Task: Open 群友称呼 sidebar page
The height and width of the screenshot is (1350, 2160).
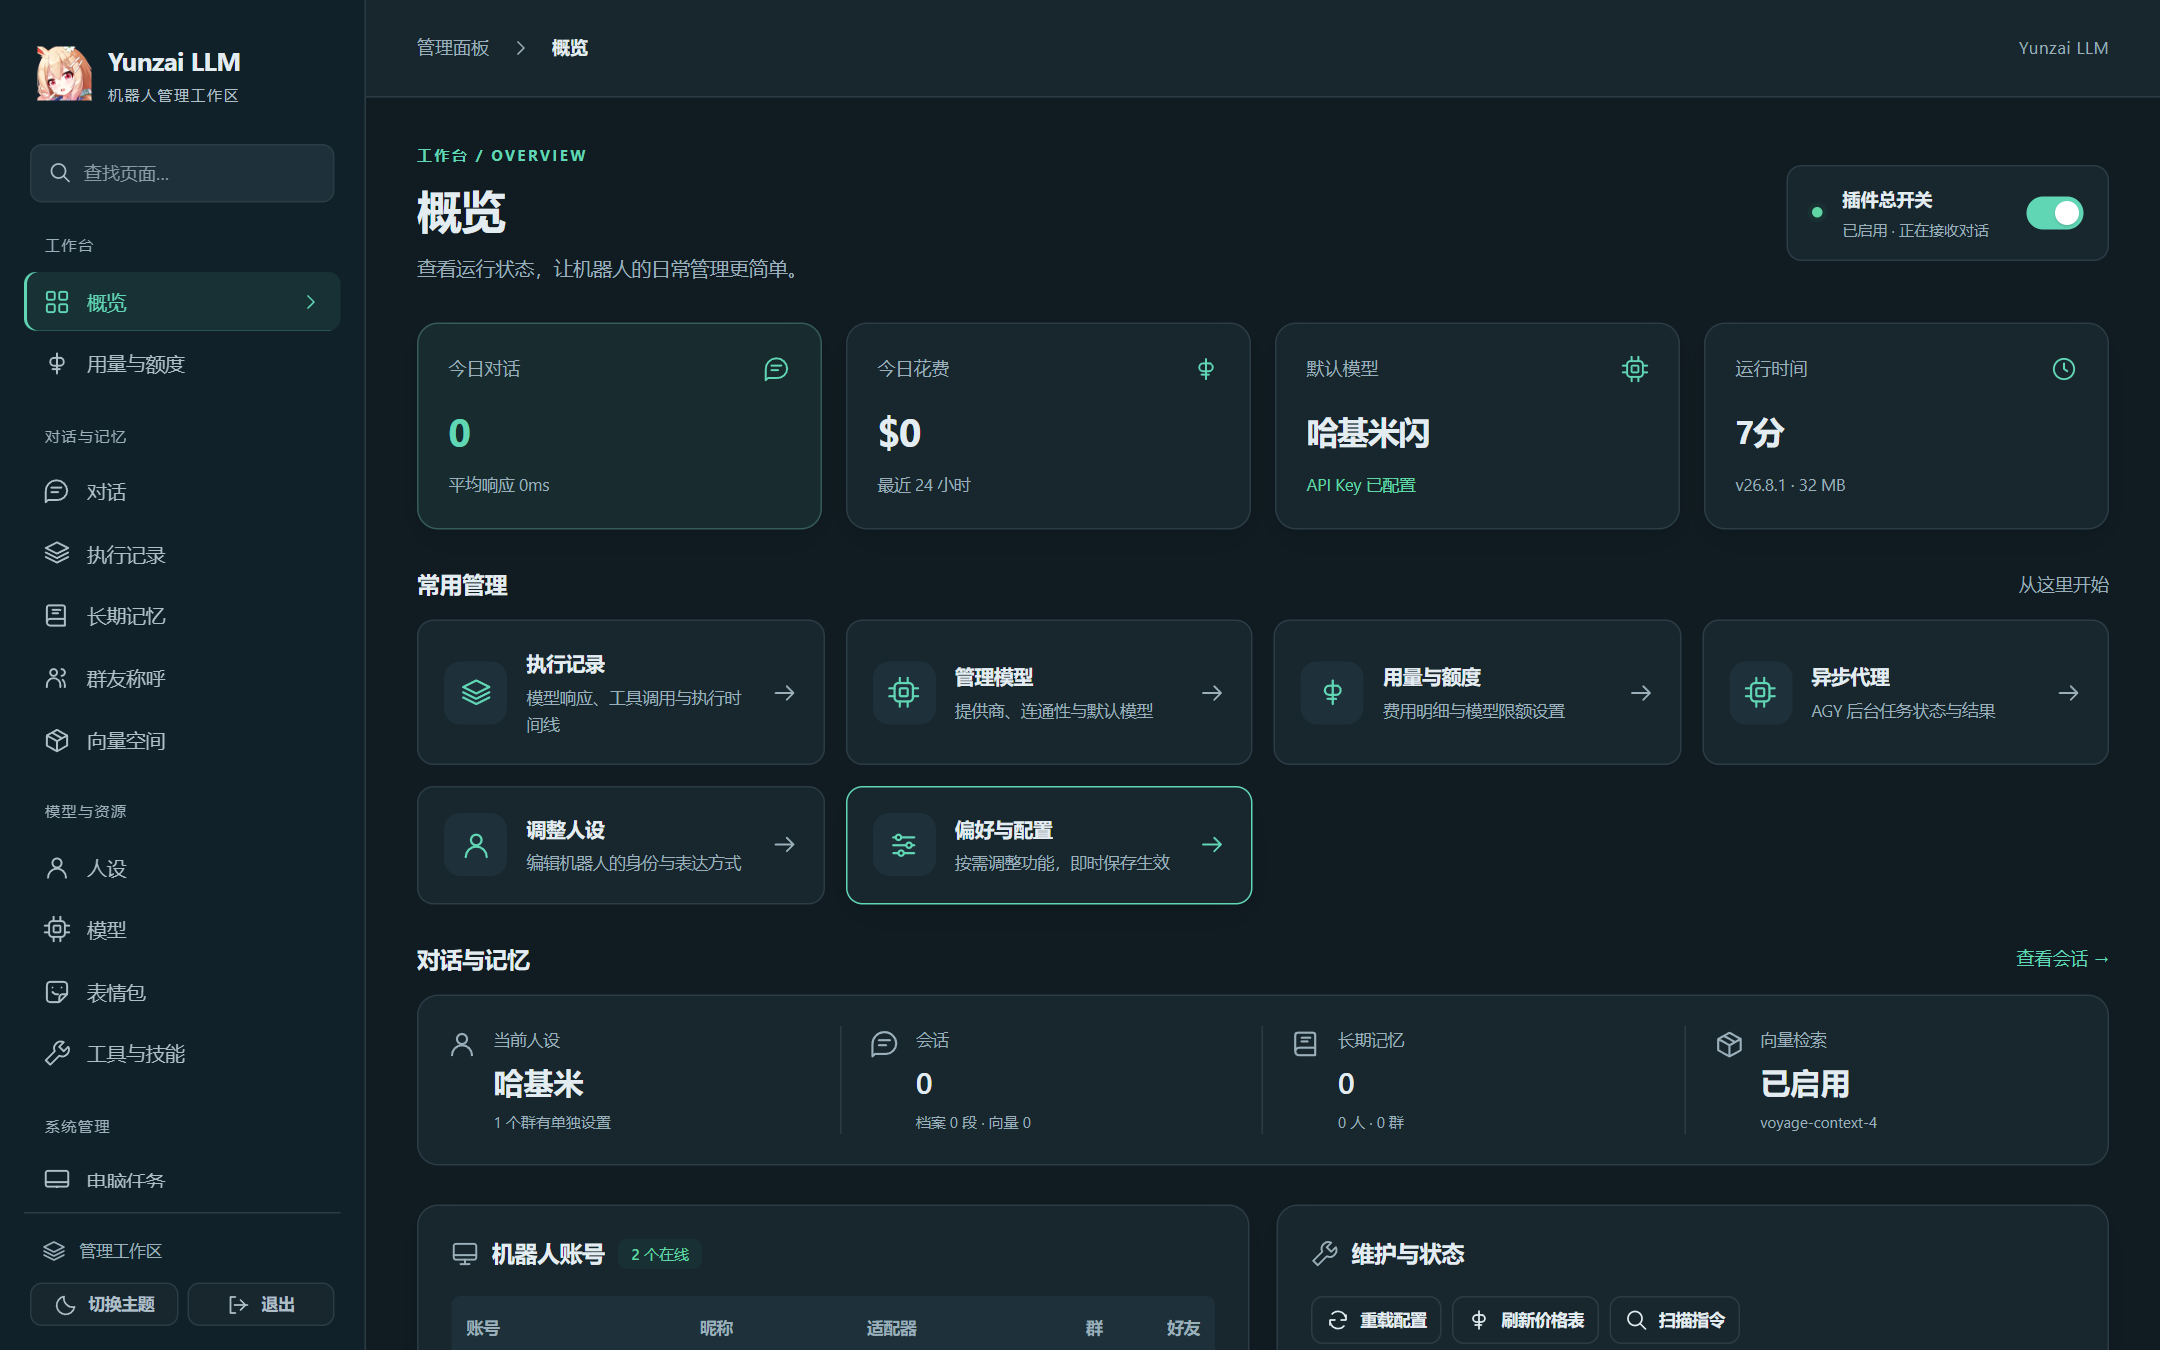Action: tap(182, 679)
